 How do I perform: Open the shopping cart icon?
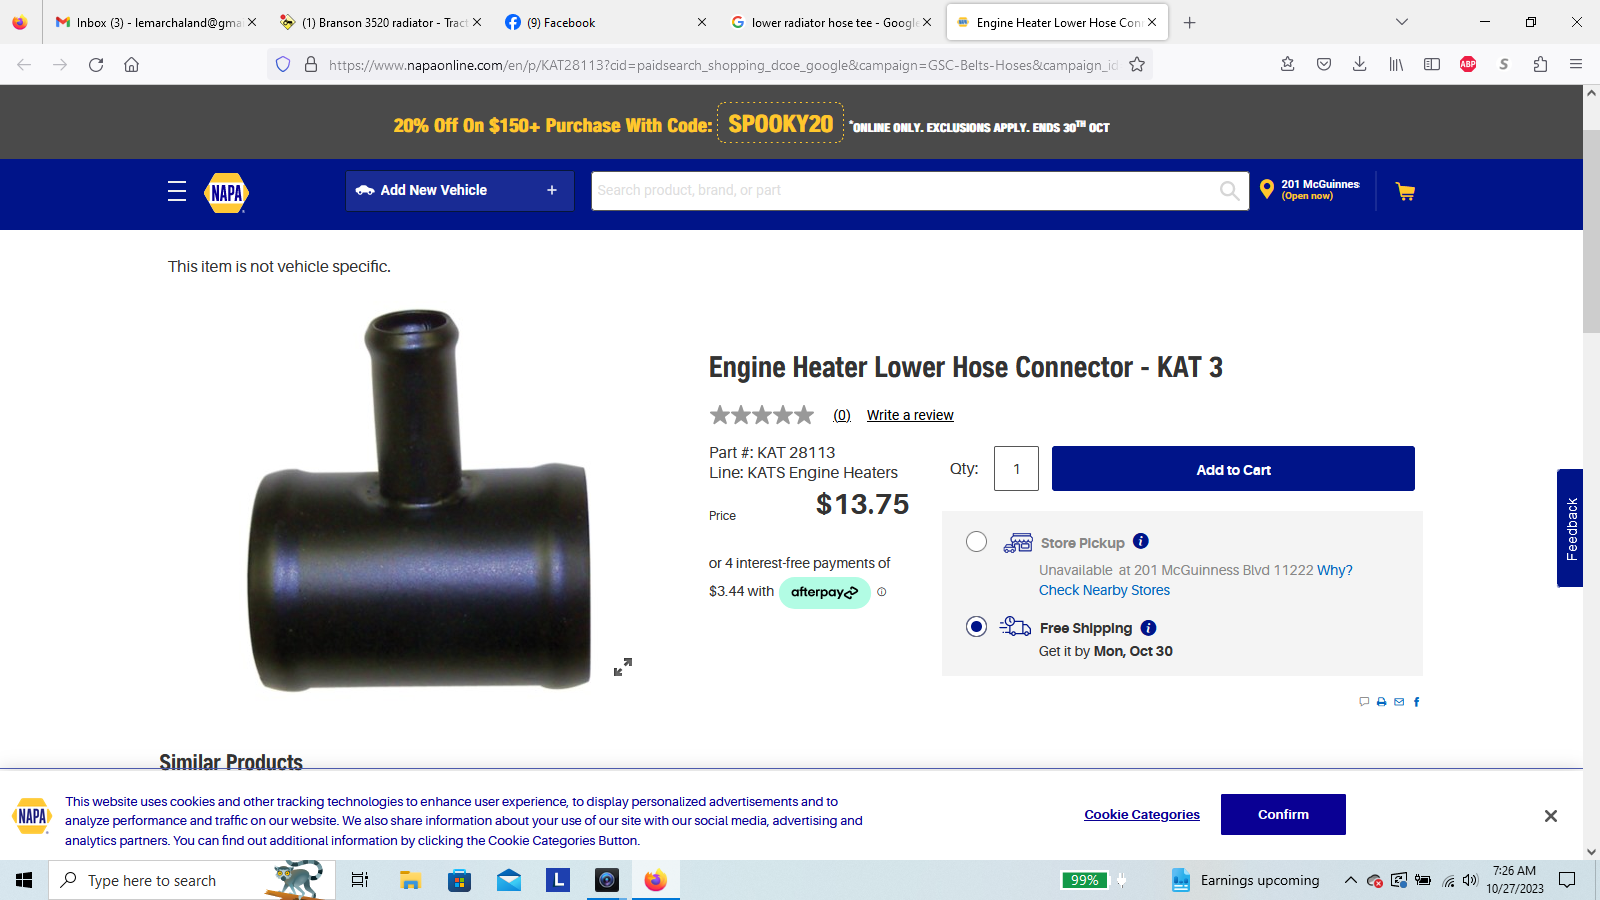click(1405, 191)
